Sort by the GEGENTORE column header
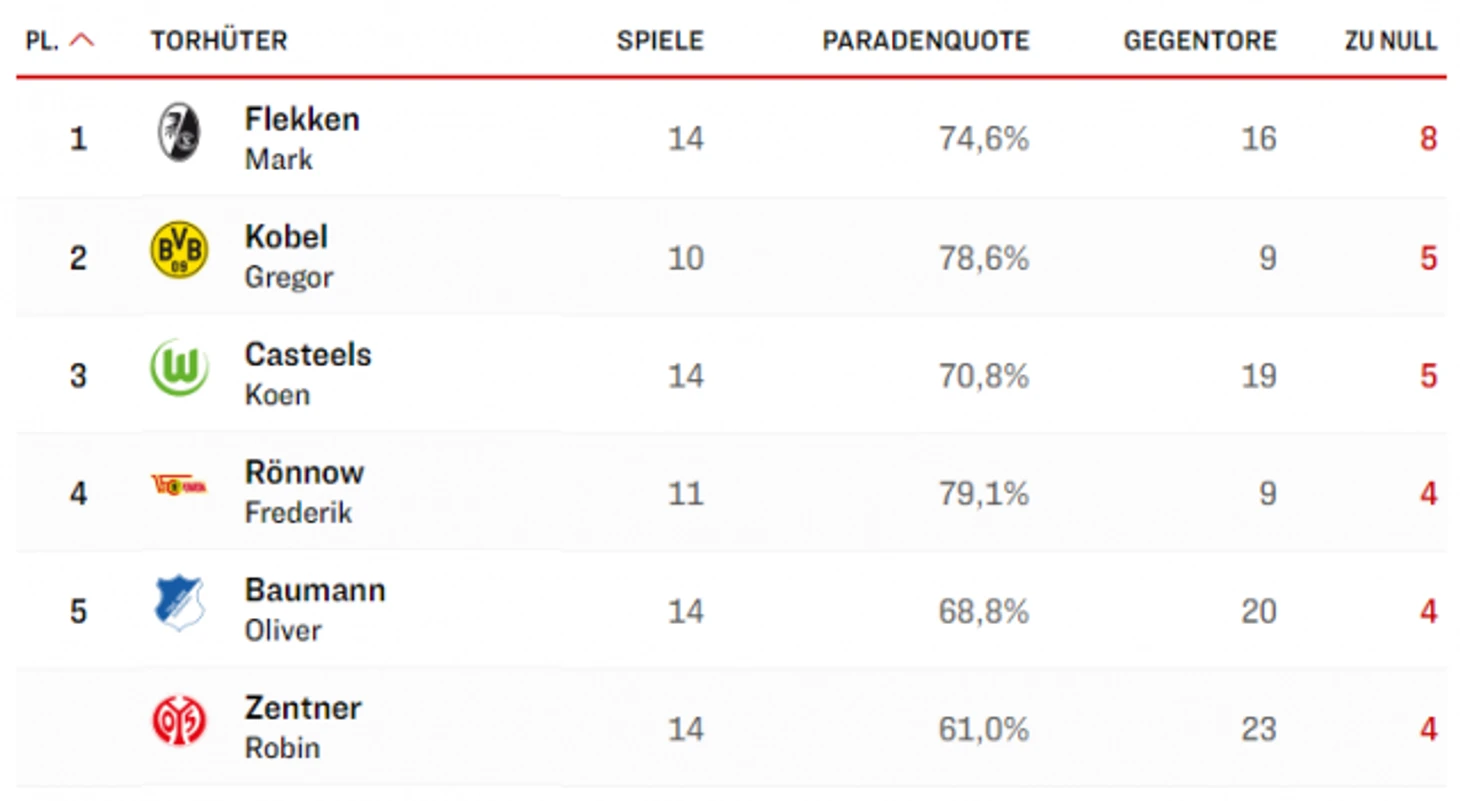Image resolution: width=1460 pixels, height=801 pixels. 1200,41
